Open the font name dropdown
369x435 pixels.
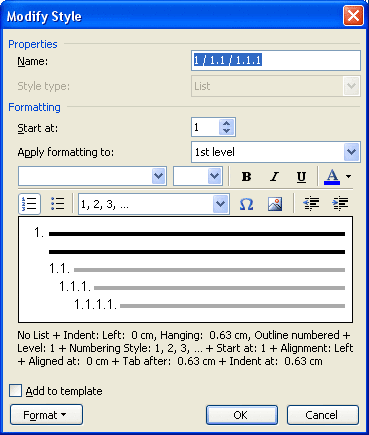159,176
